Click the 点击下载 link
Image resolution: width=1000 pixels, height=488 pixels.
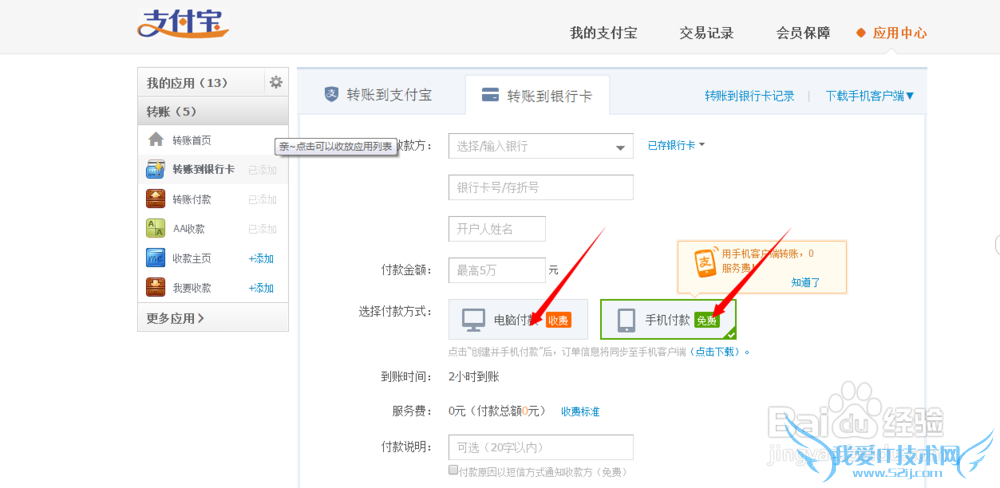point(715,351)
